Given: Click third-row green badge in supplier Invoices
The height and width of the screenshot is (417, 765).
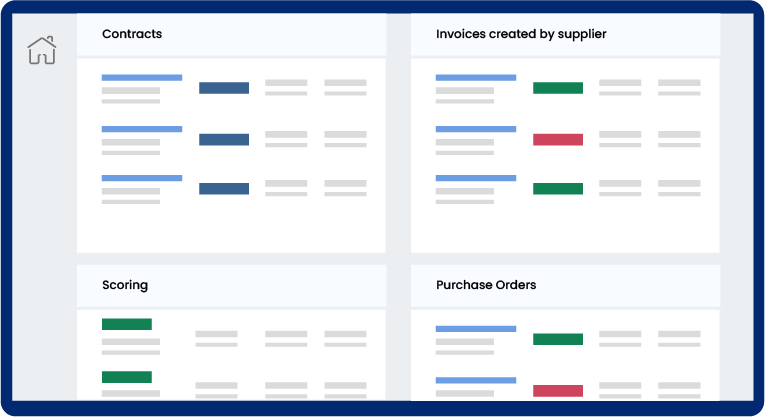Looking at the screenshot, I should (x=558, y=189).
